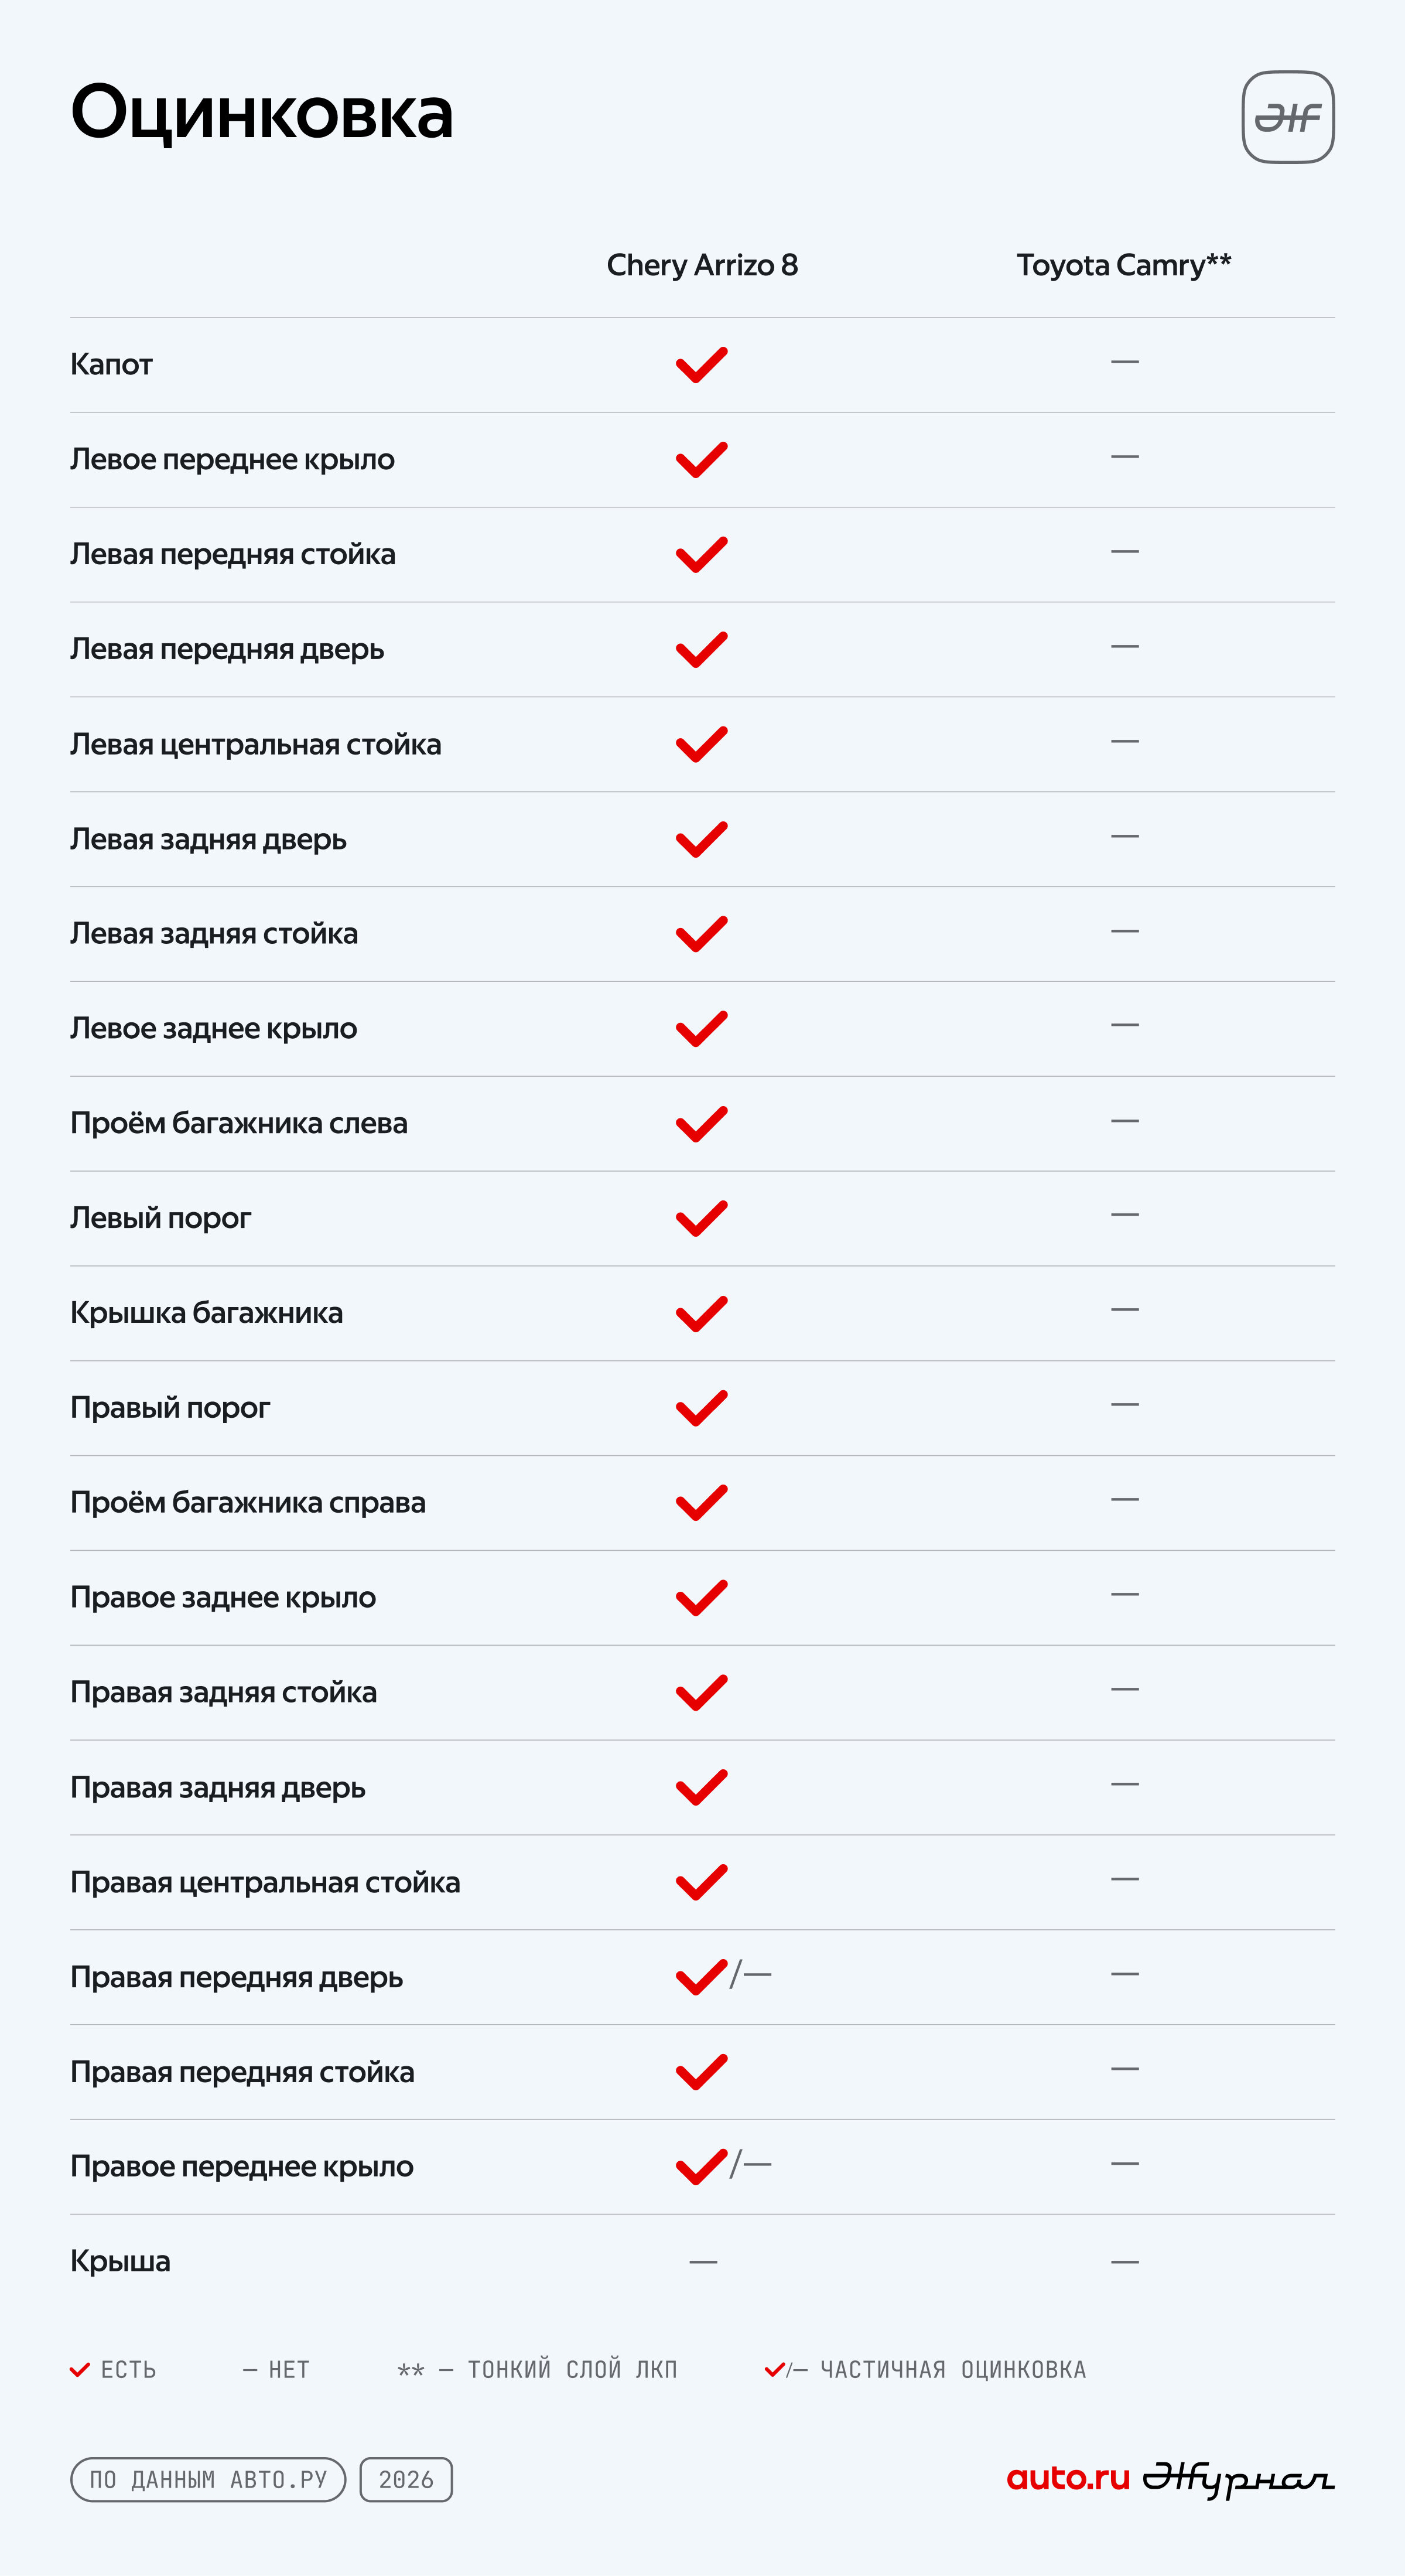Click the Chery checkmark for Капот
The width and height of the screenshot is (1405, 2576).
pyautogui.click(x=702, y=365)
